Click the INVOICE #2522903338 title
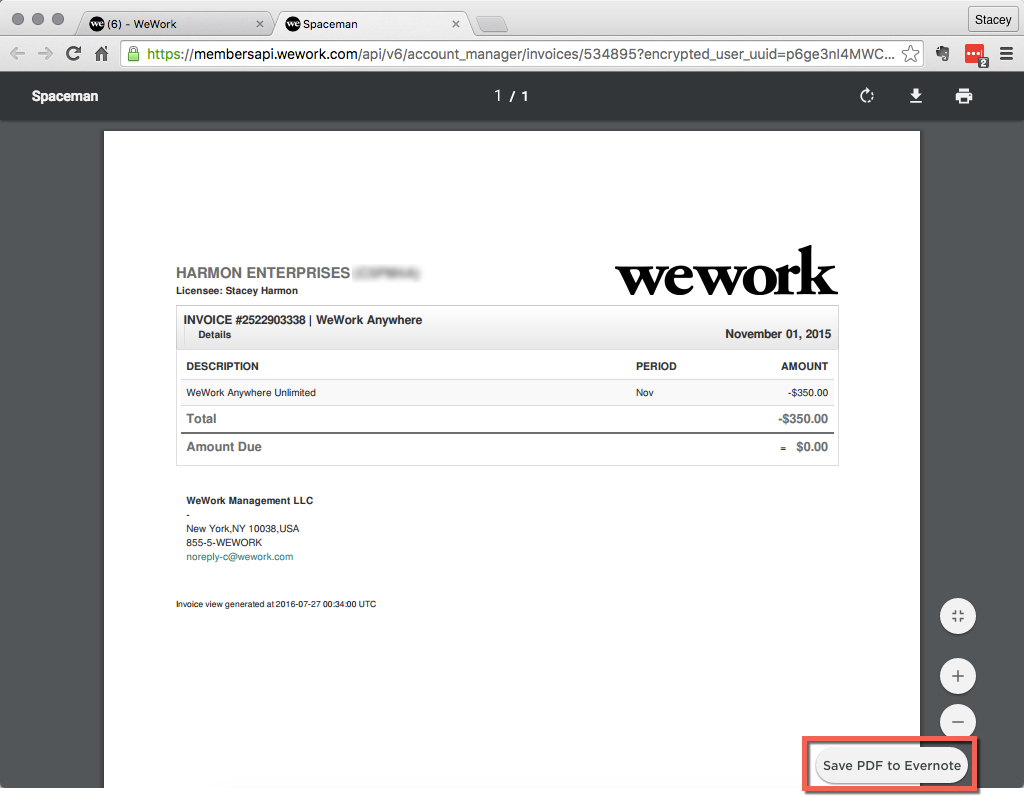Screen dimensions: 1027x797 pos(303,320)
